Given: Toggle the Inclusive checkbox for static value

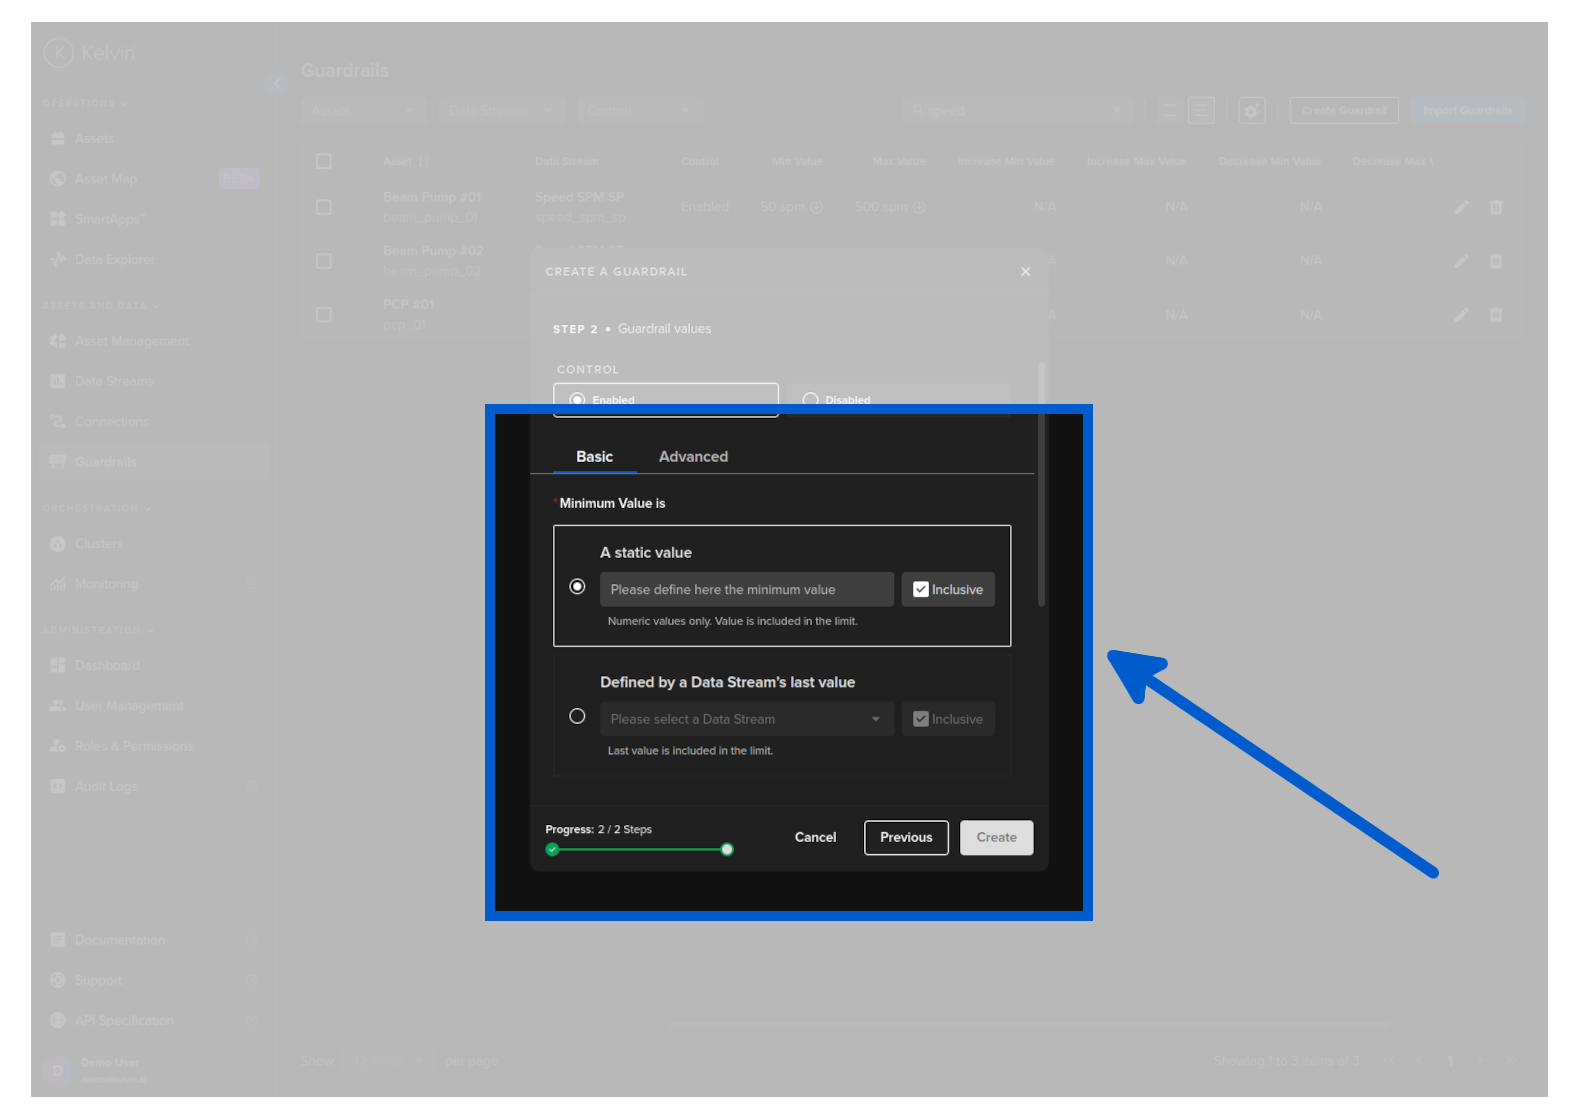Looking at the screenshot, I should click(921, 590).
